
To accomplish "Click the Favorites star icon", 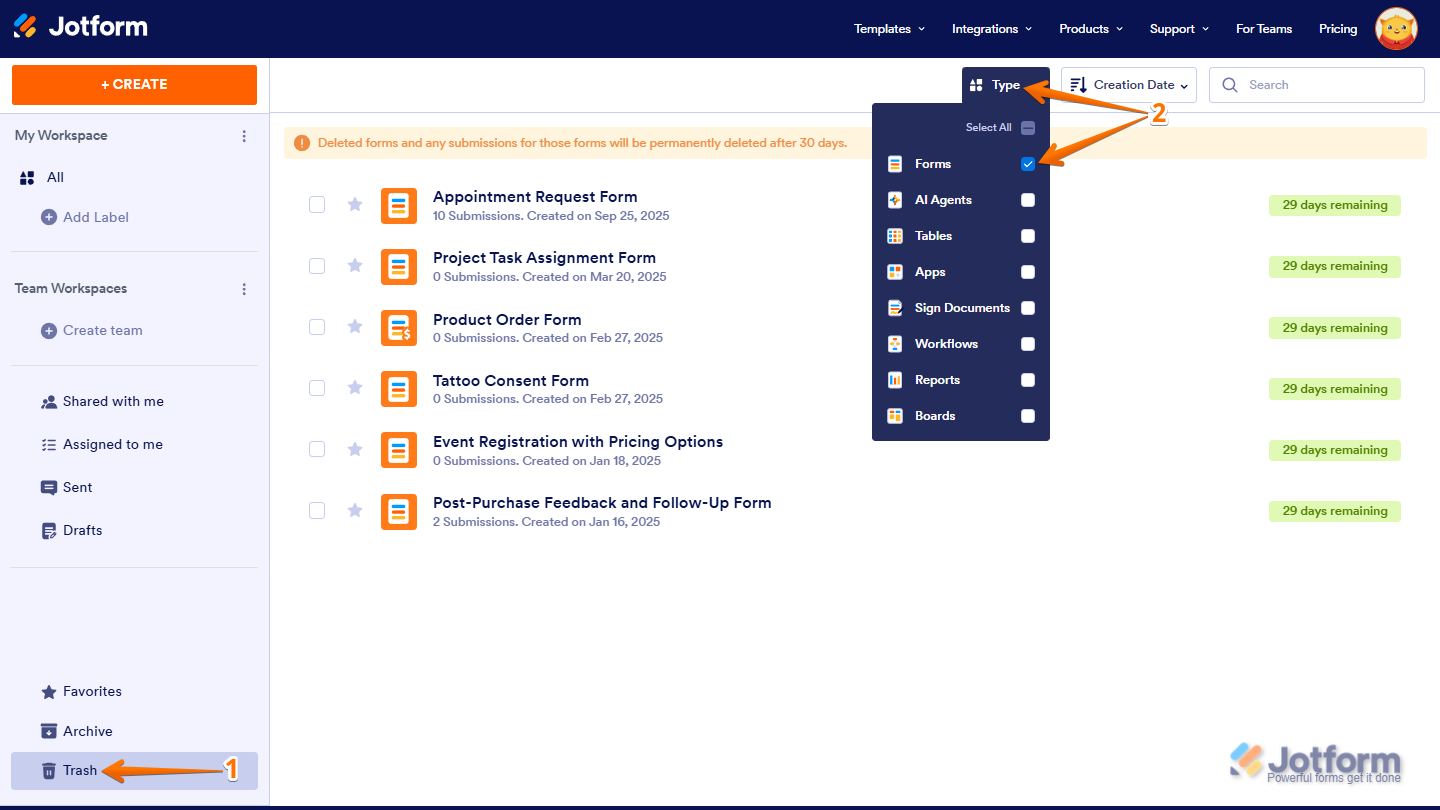I will click(x=48, y=691).
